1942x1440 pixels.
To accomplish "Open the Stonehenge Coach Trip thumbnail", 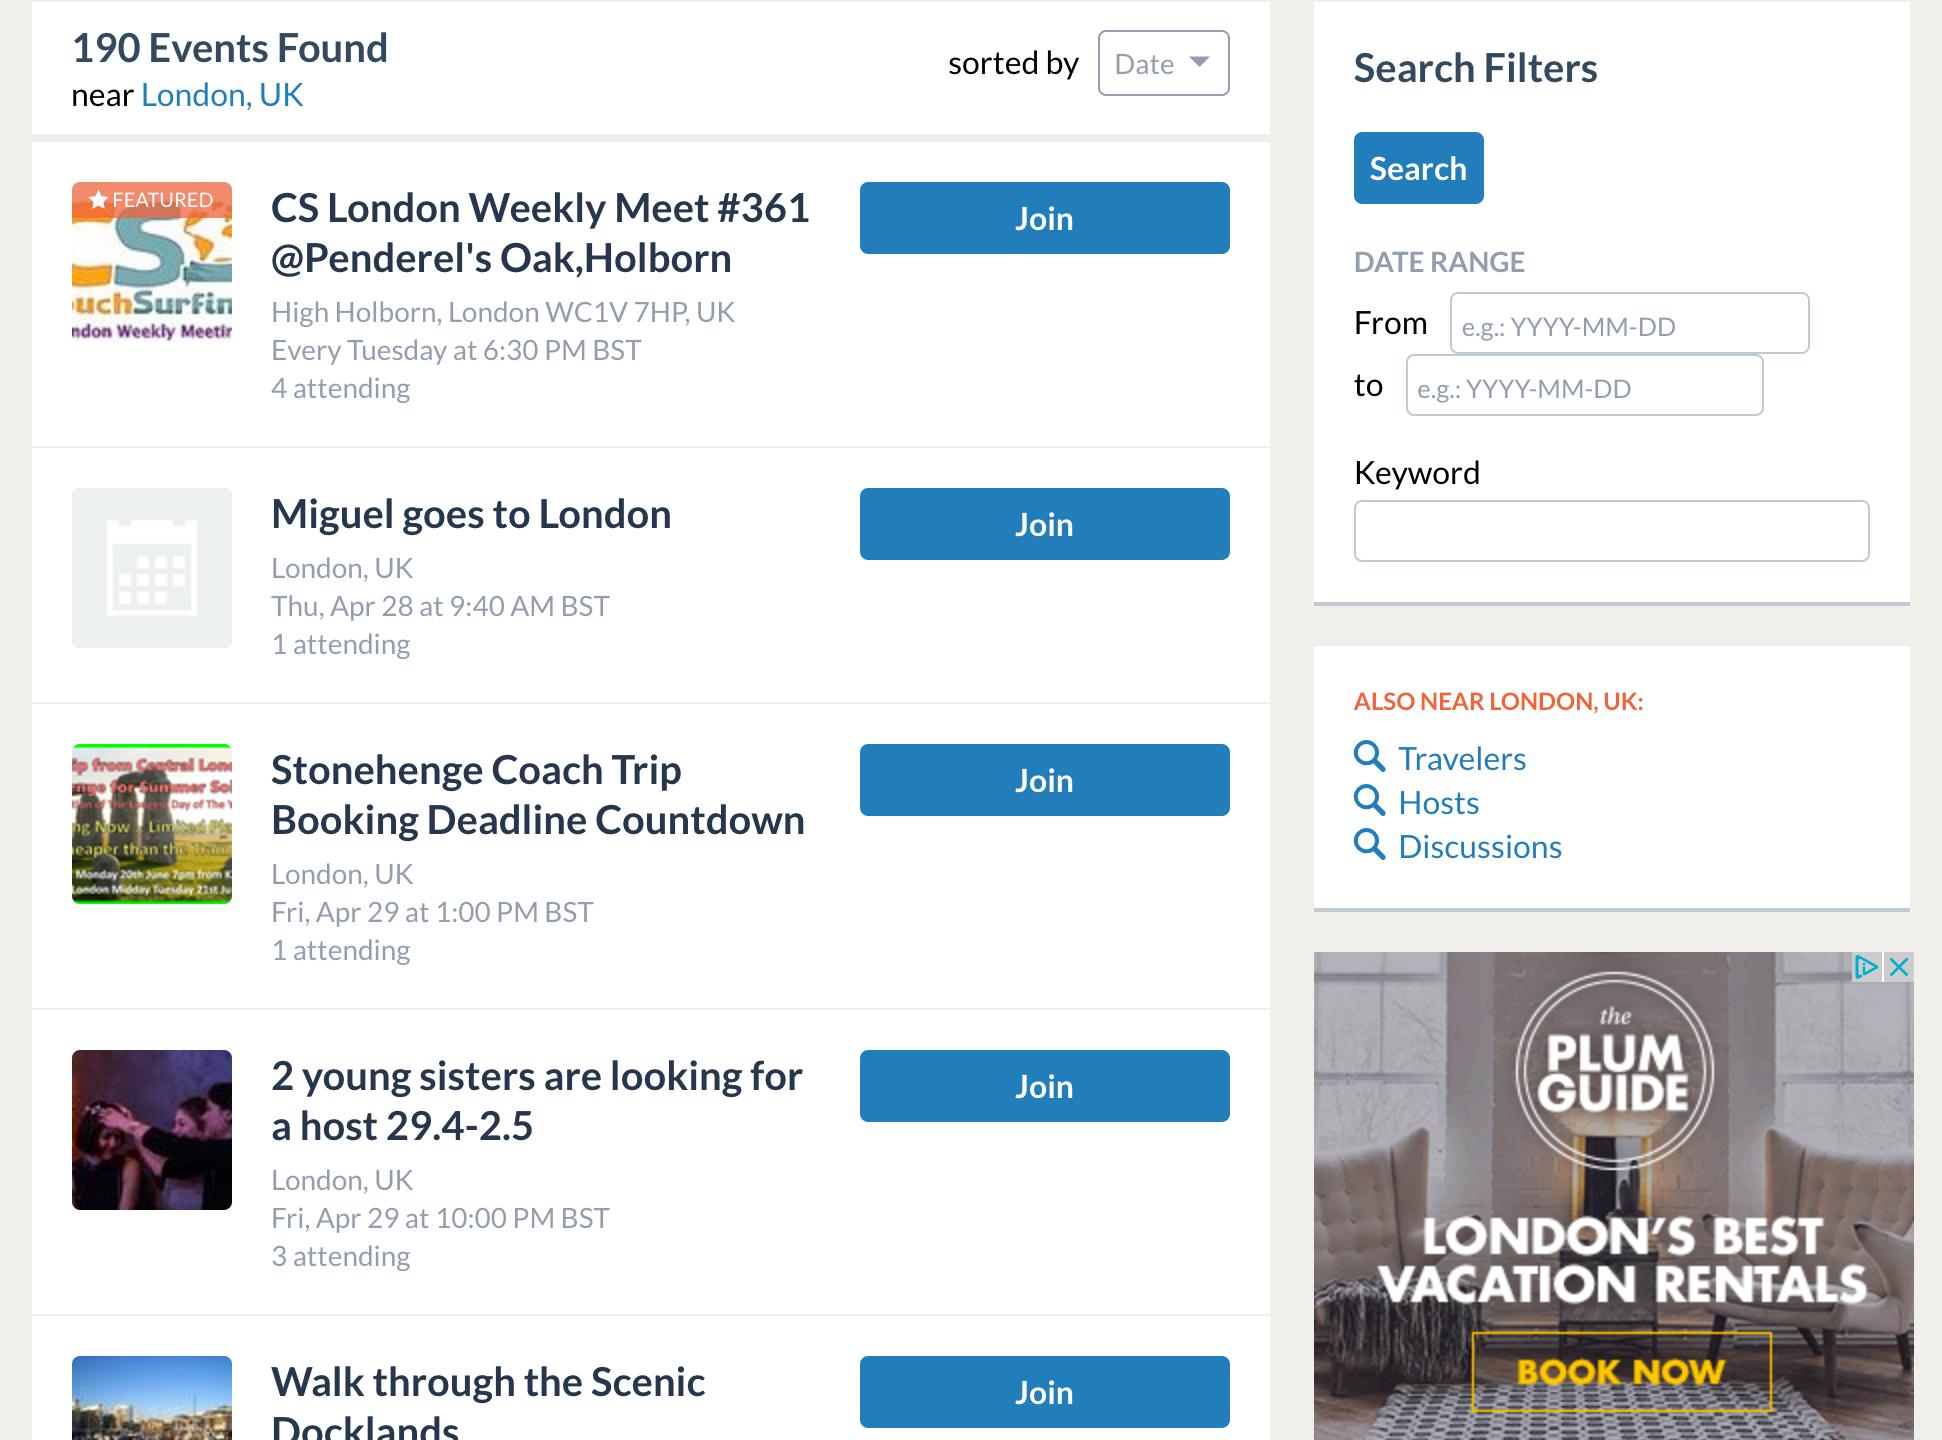I will 152,824.
